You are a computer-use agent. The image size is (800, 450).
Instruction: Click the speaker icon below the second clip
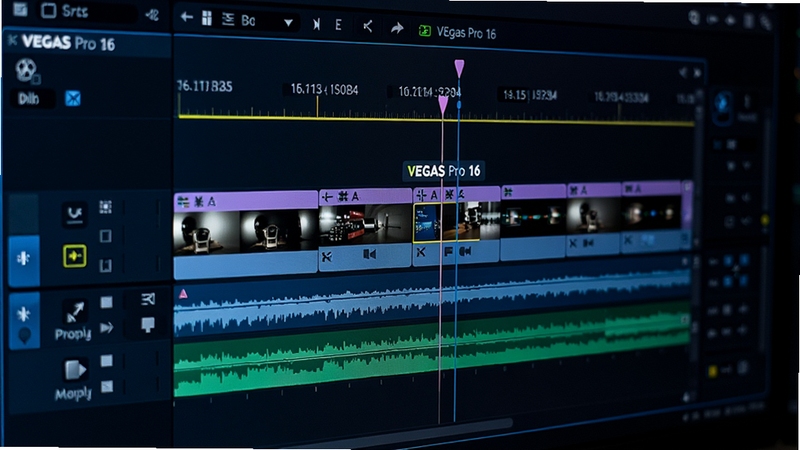point(369,254)
